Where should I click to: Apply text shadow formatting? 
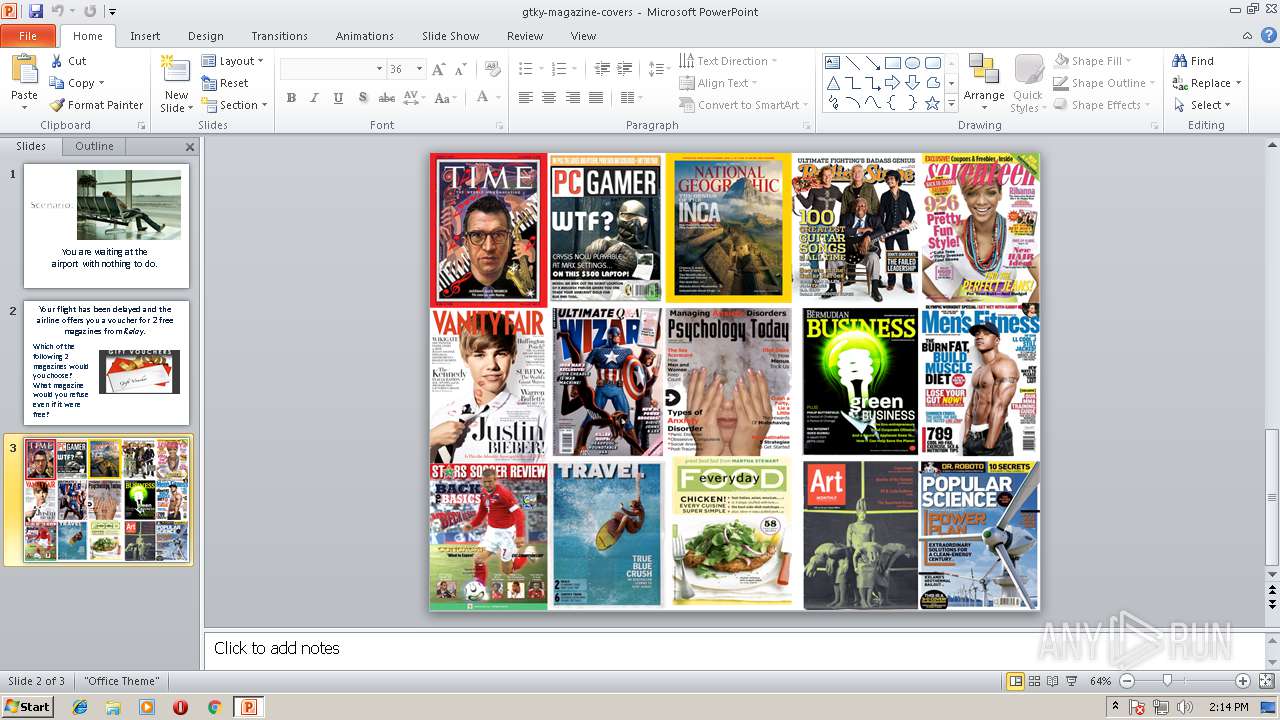pos(362,97)
